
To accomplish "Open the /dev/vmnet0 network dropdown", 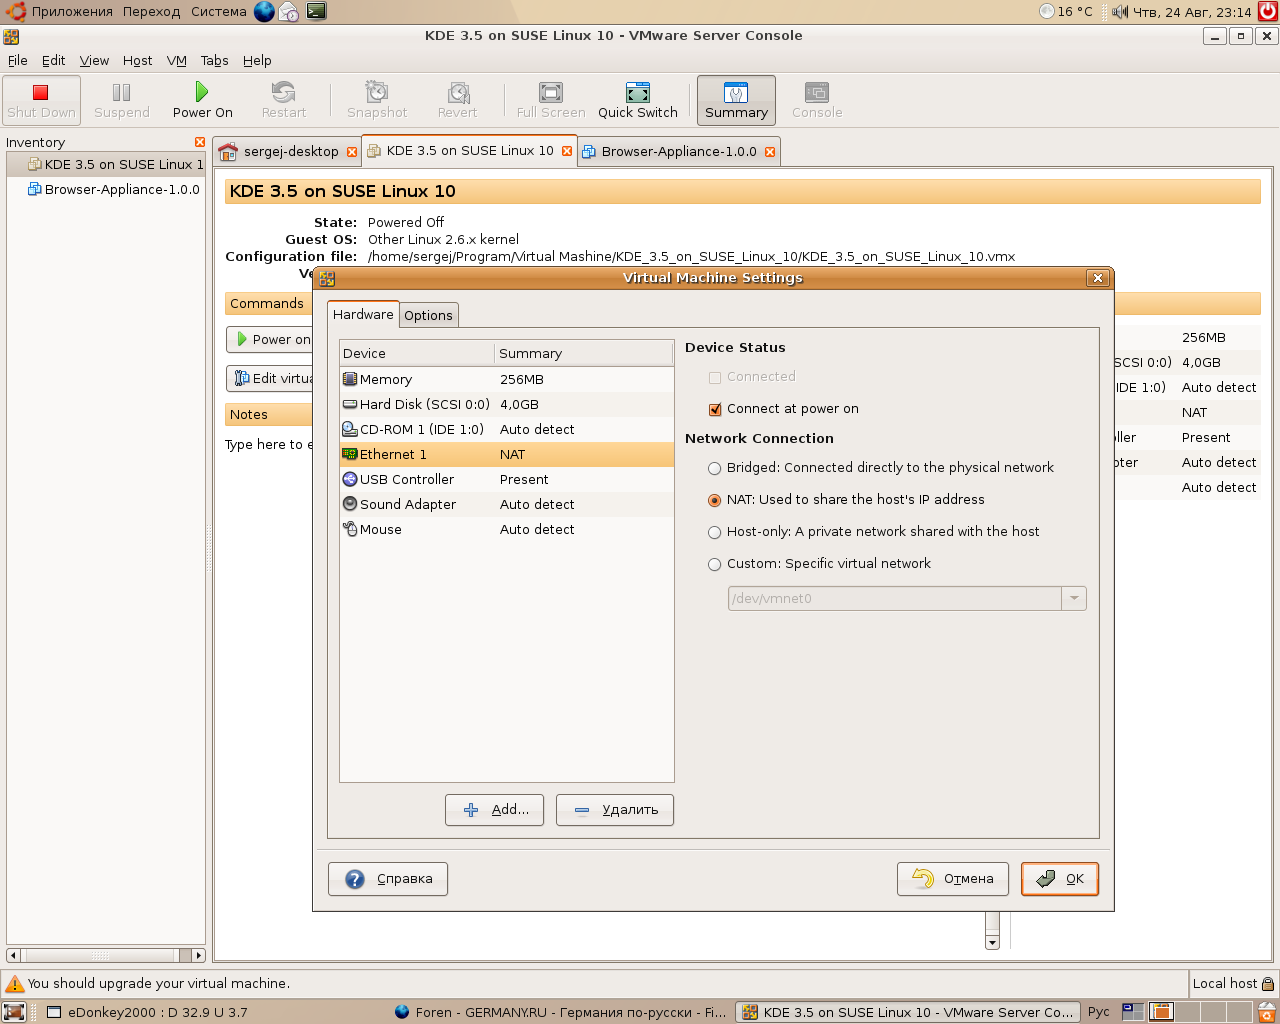I will [1074, 599].
